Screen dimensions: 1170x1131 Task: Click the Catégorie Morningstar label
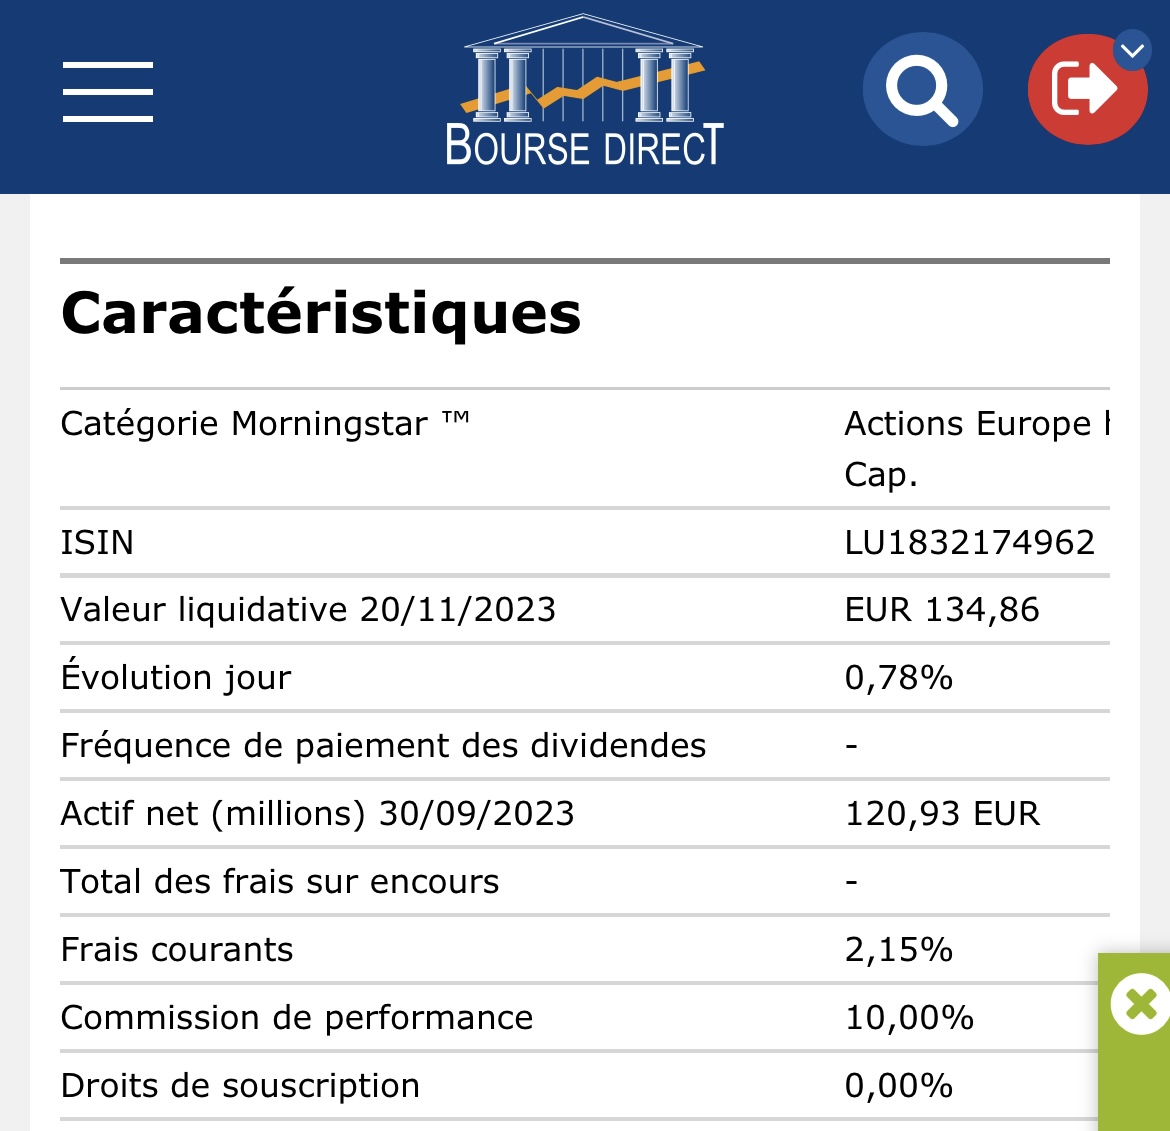click(265, 424)
